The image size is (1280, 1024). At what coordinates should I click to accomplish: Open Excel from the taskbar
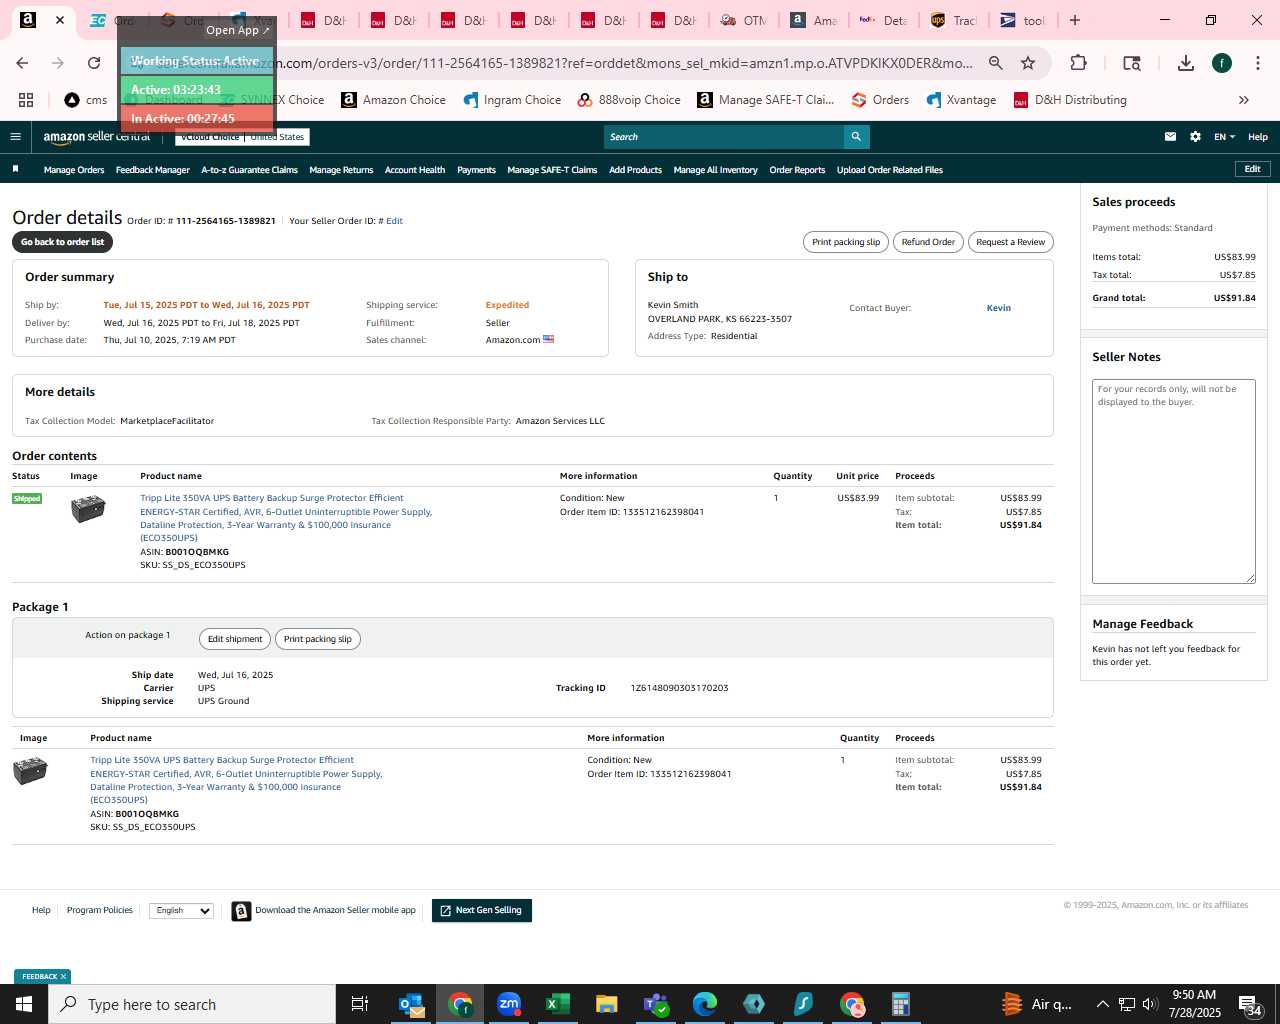point(558,1004)
